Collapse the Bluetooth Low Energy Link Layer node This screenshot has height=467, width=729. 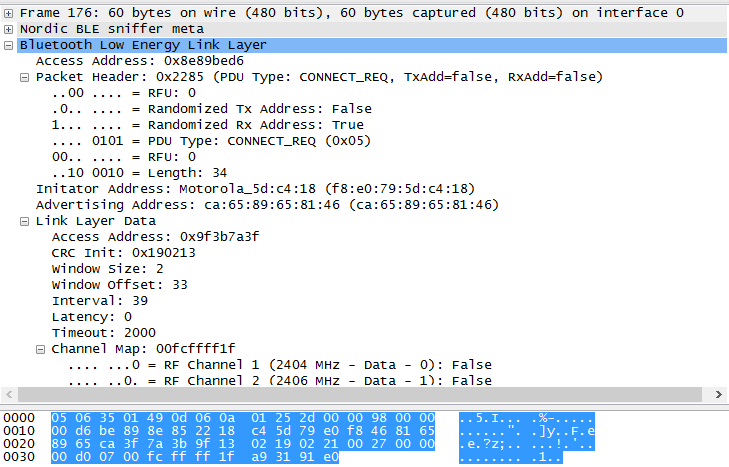[8, 46]
